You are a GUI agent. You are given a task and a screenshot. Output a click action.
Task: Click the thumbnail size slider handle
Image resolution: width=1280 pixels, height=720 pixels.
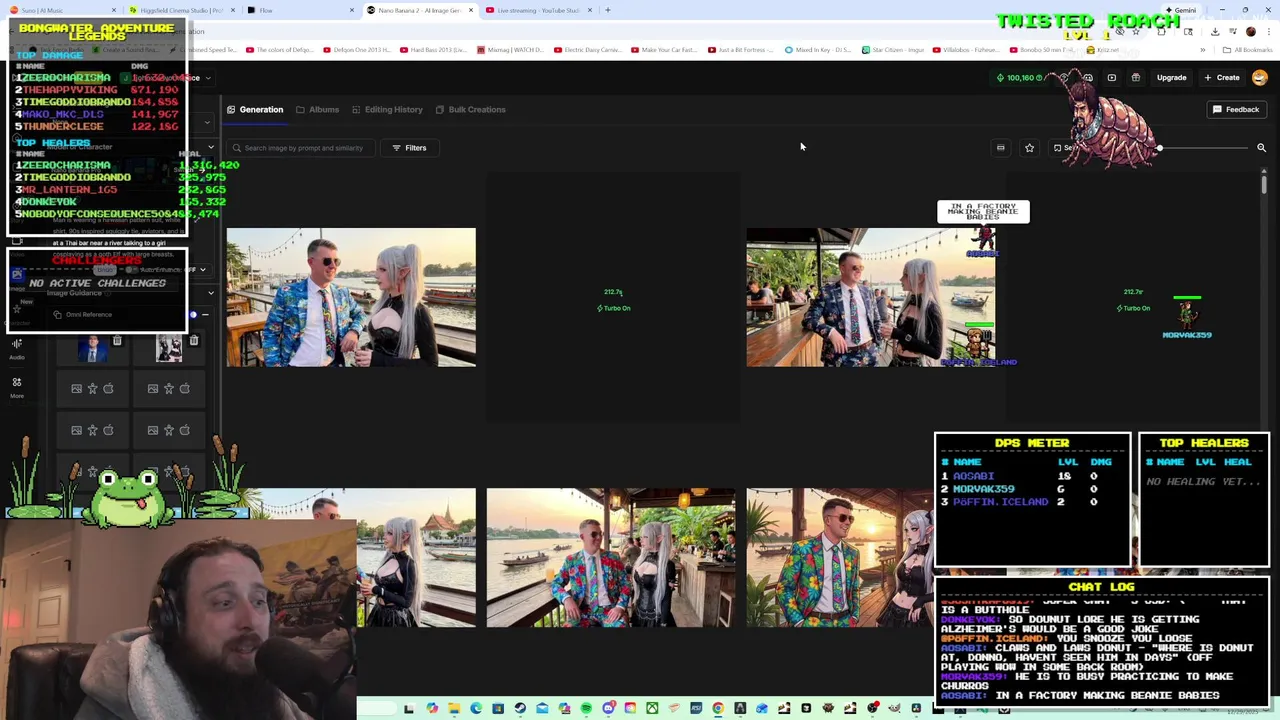[1159, 148]
